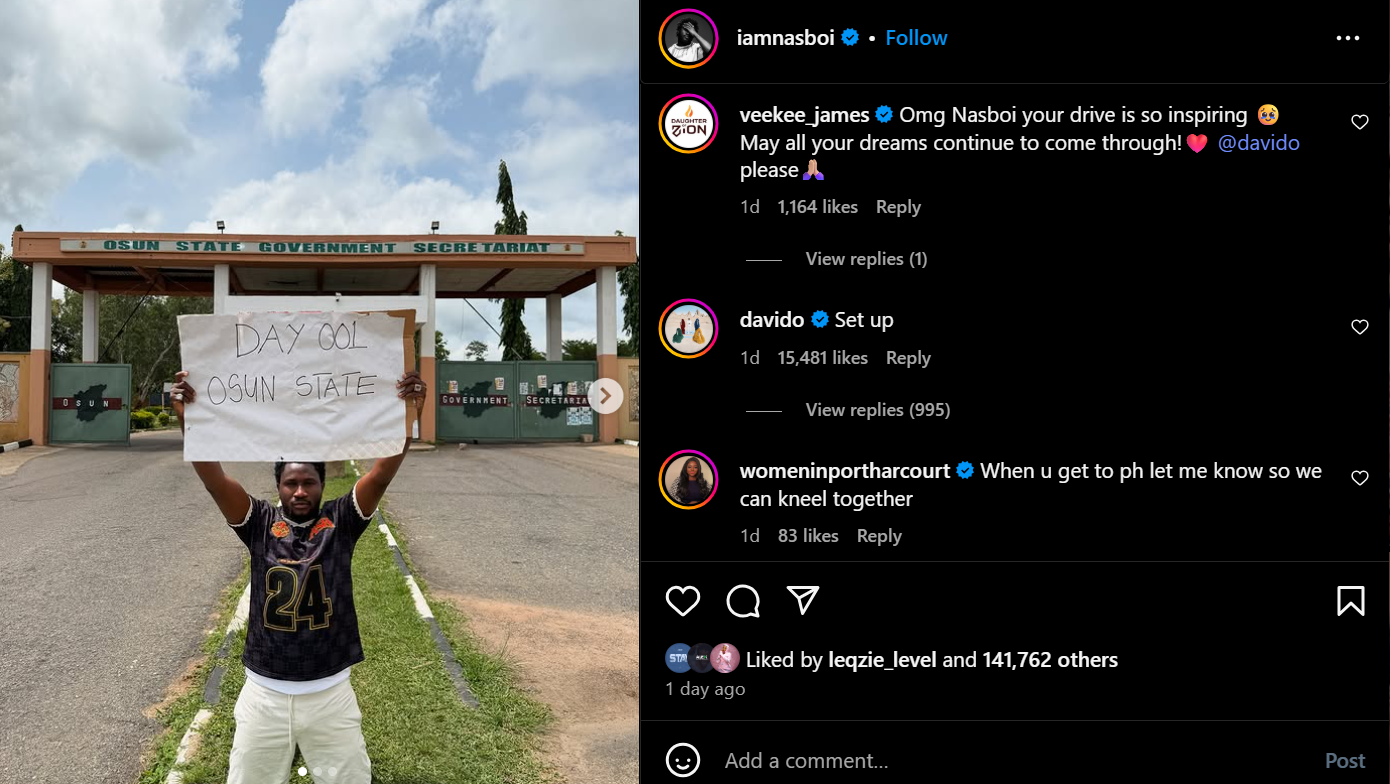
Task: Open comments via speech bubble icon
Action: 743,601
